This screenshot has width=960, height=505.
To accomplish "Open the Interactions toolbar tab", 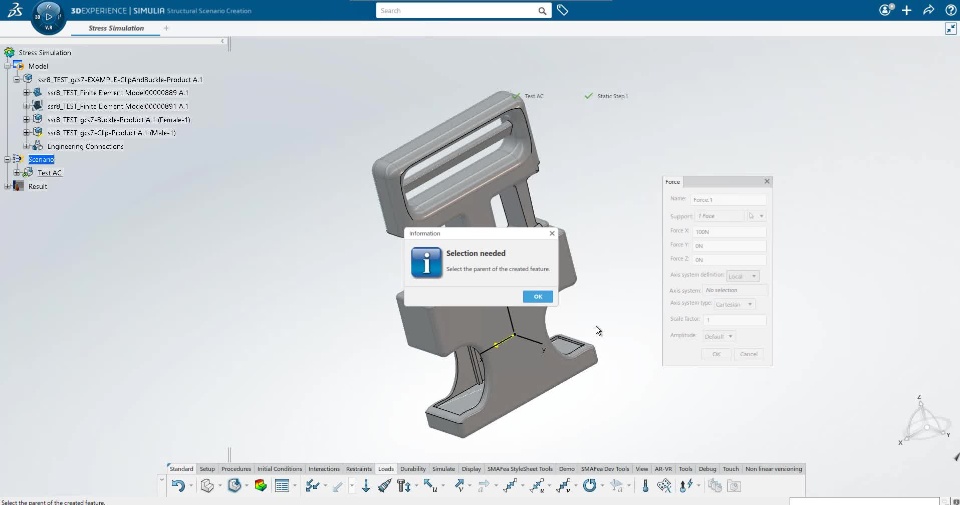I will tap(324, 469).
